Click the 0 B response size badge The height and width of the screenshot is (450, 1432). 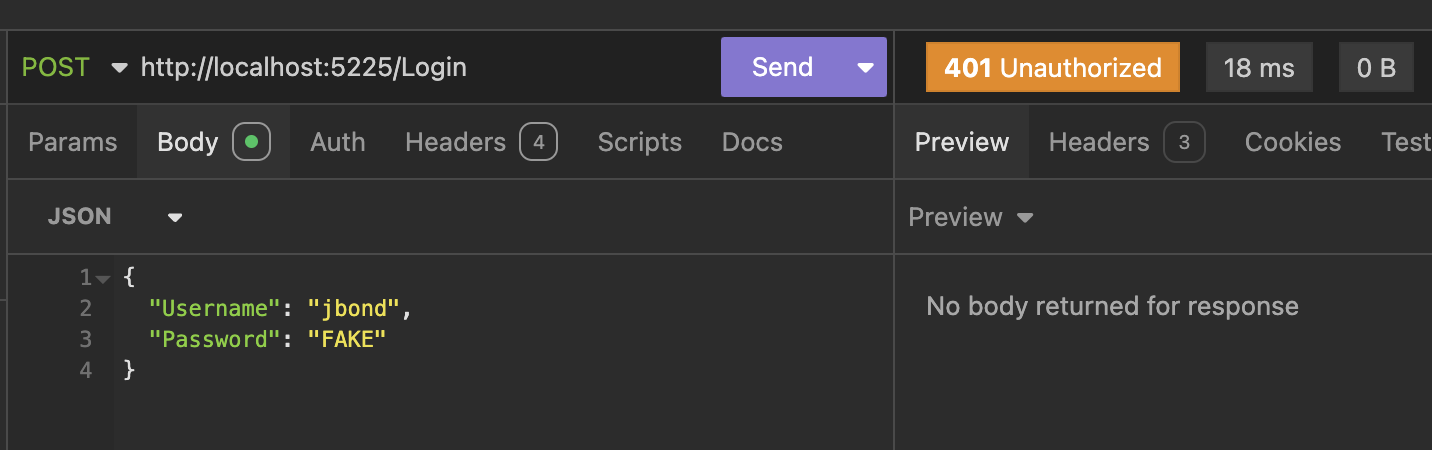tap(1375, 68)
